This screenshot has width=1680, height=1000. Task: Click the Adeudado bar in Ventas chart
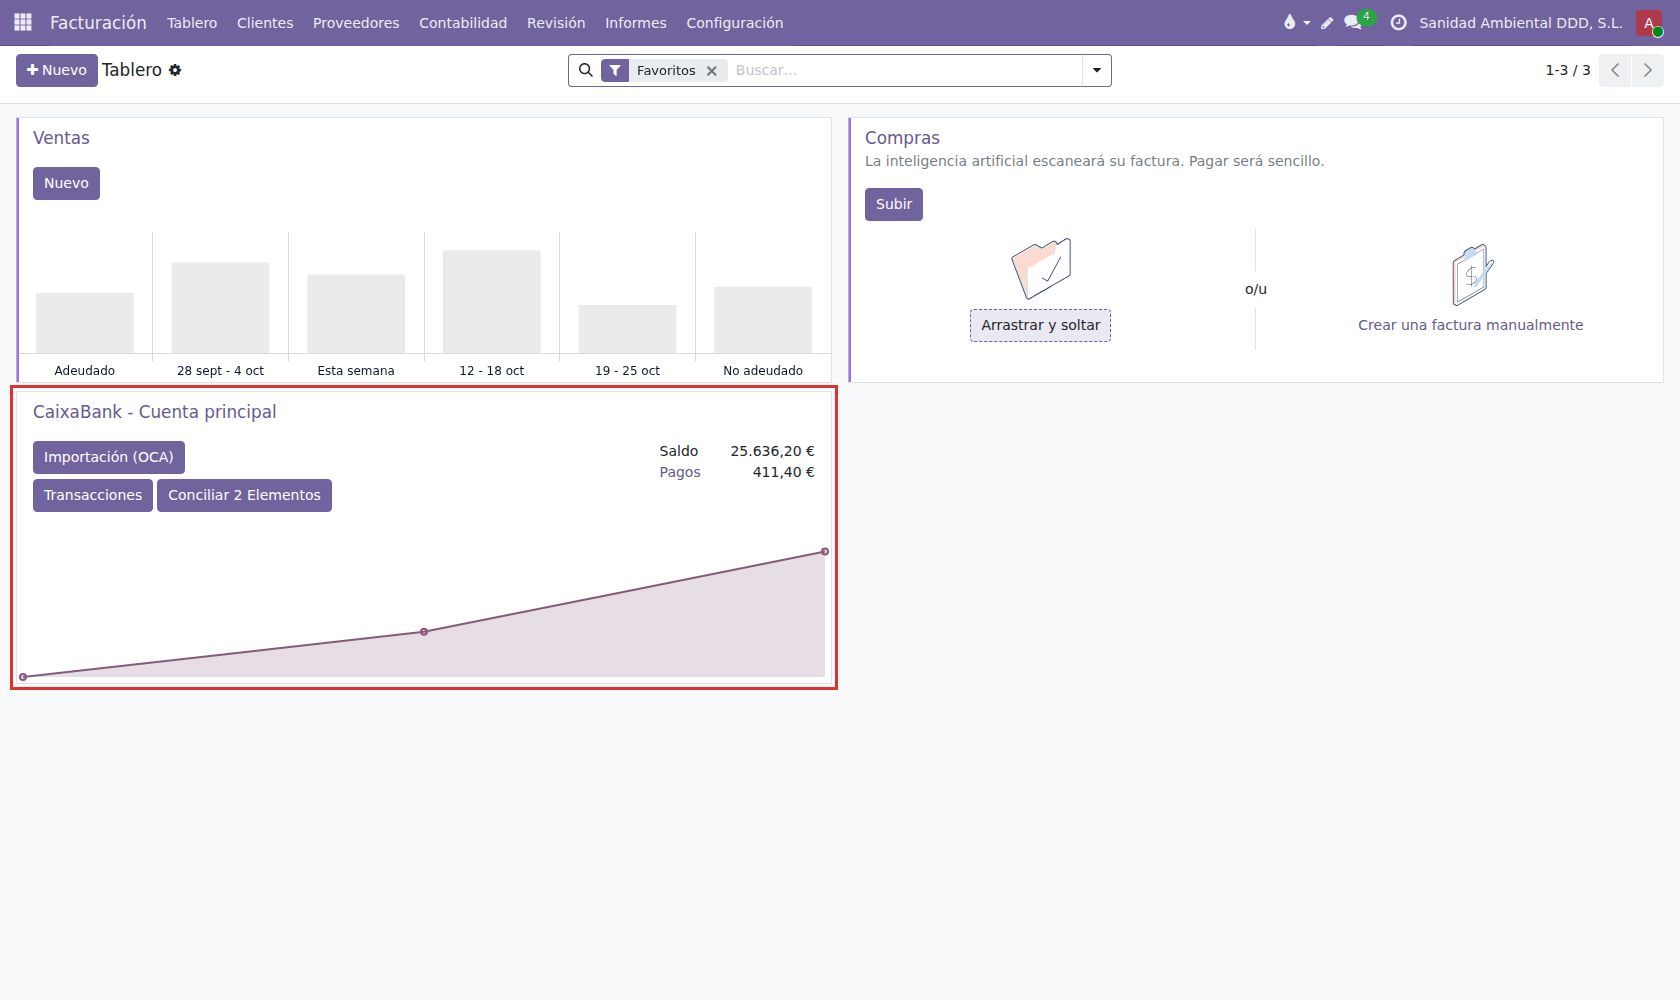coord(85,322)
